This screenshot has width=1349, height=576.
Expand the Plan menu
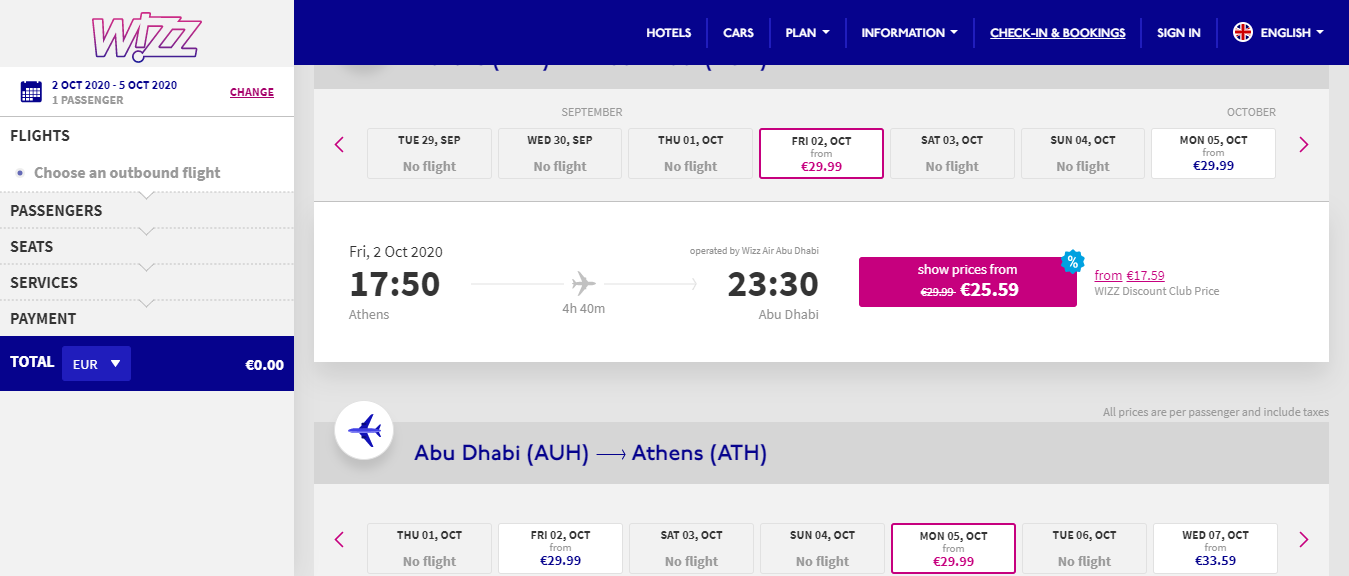click(x=807, y=33)
